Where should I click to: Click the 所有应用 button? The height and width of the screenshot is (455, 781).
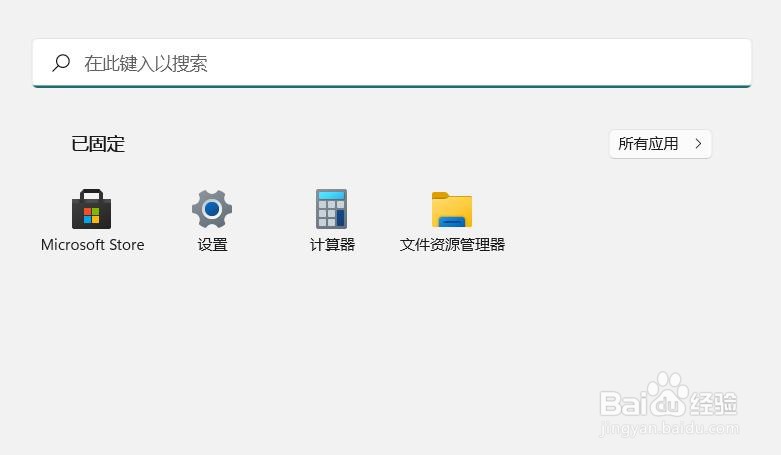[660, 144]
